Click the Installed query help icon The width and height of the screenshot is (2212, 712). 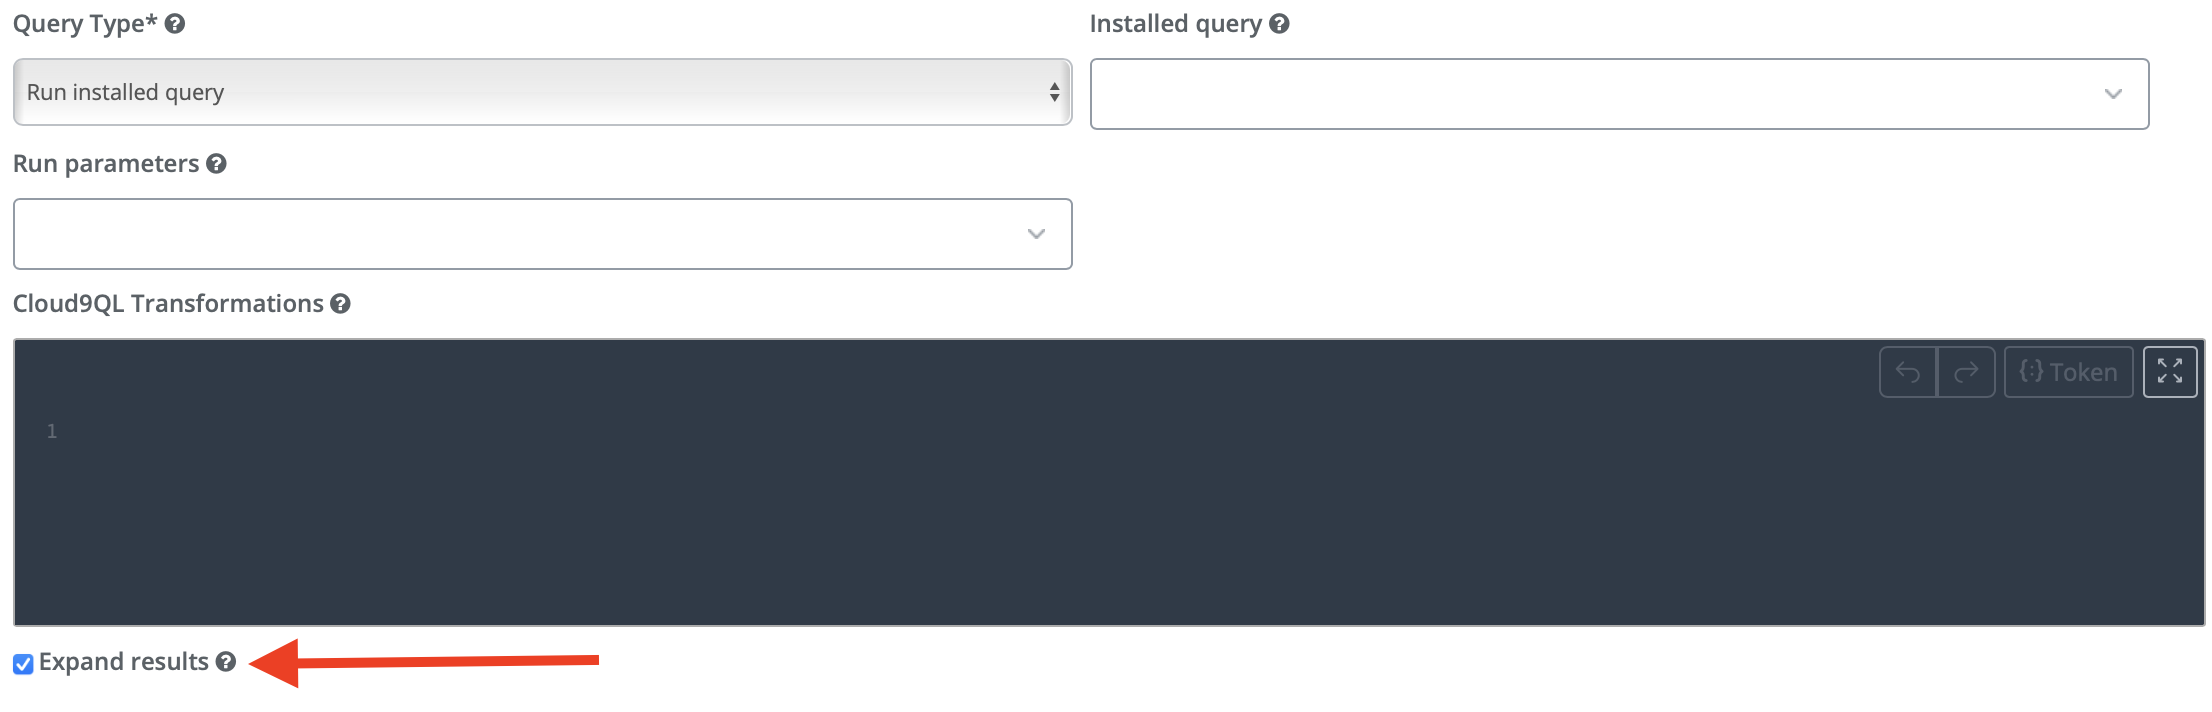click(1279, 24)
